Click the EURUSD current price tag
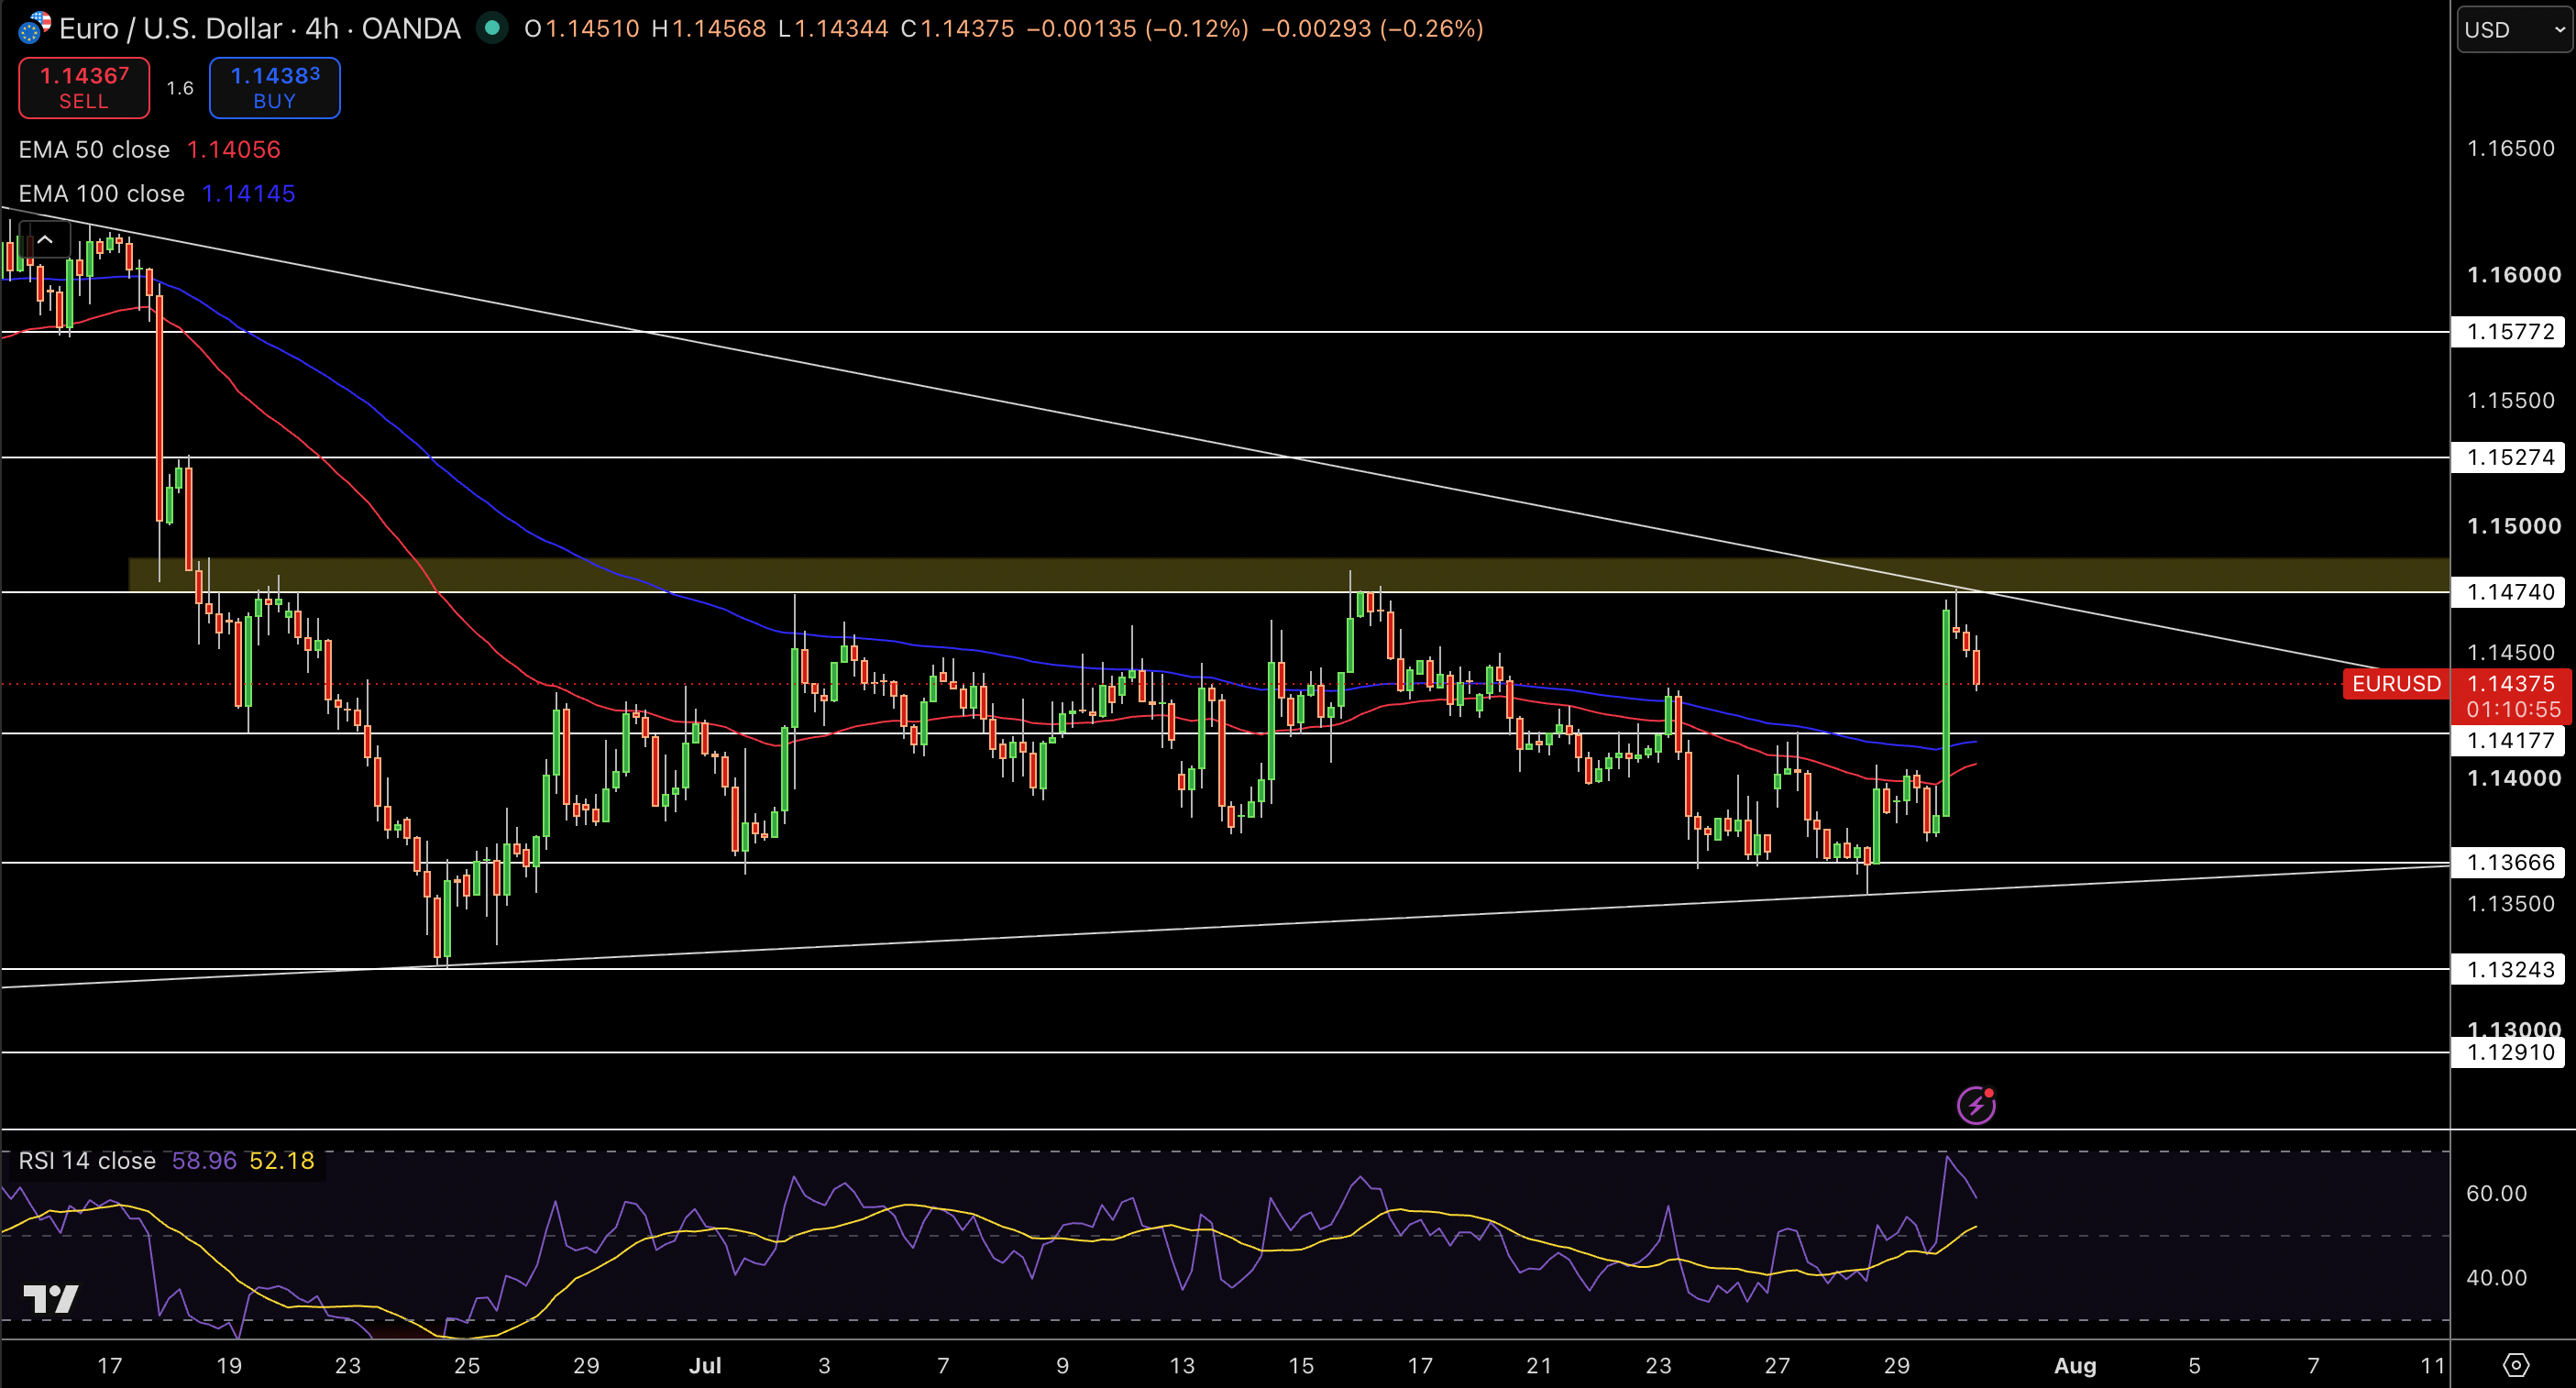The width and height of the screenshot is (2576, 1388). click(2396, 684)
